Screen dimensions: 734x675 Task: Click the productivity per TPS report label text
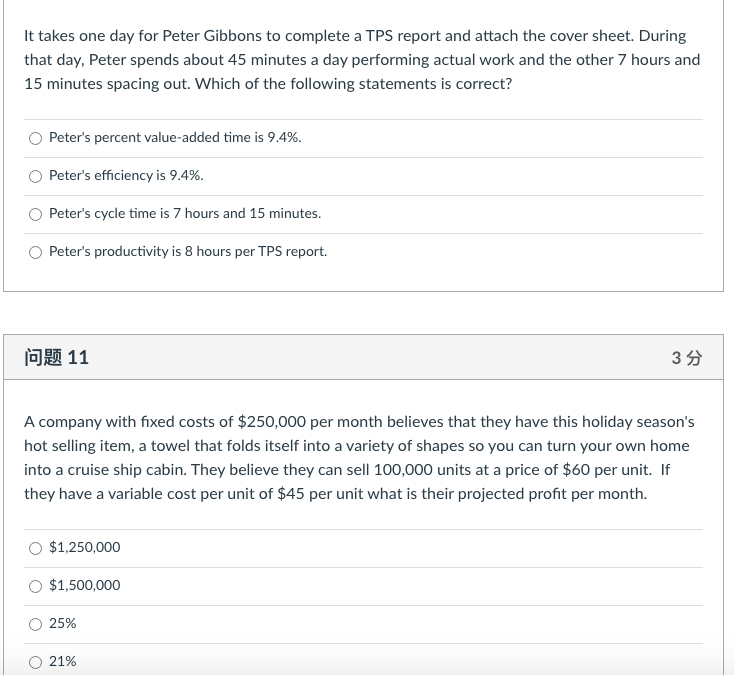click(188, 251)
